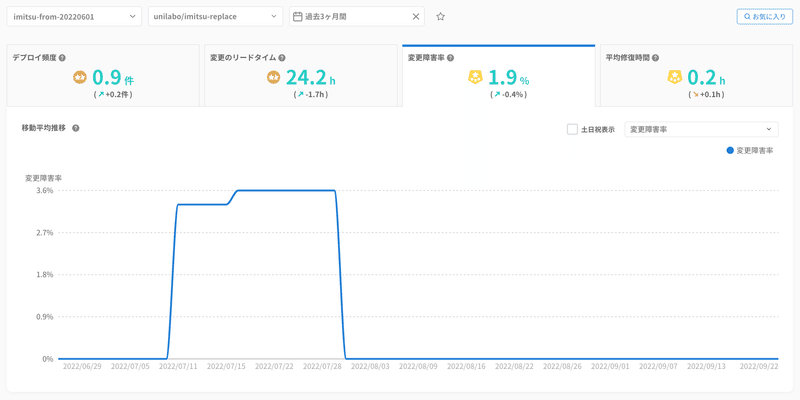Open the imitsu-from-20220601 dropdown
The height and width of the screenshot is (400, 800).
[x=74, y=16]
